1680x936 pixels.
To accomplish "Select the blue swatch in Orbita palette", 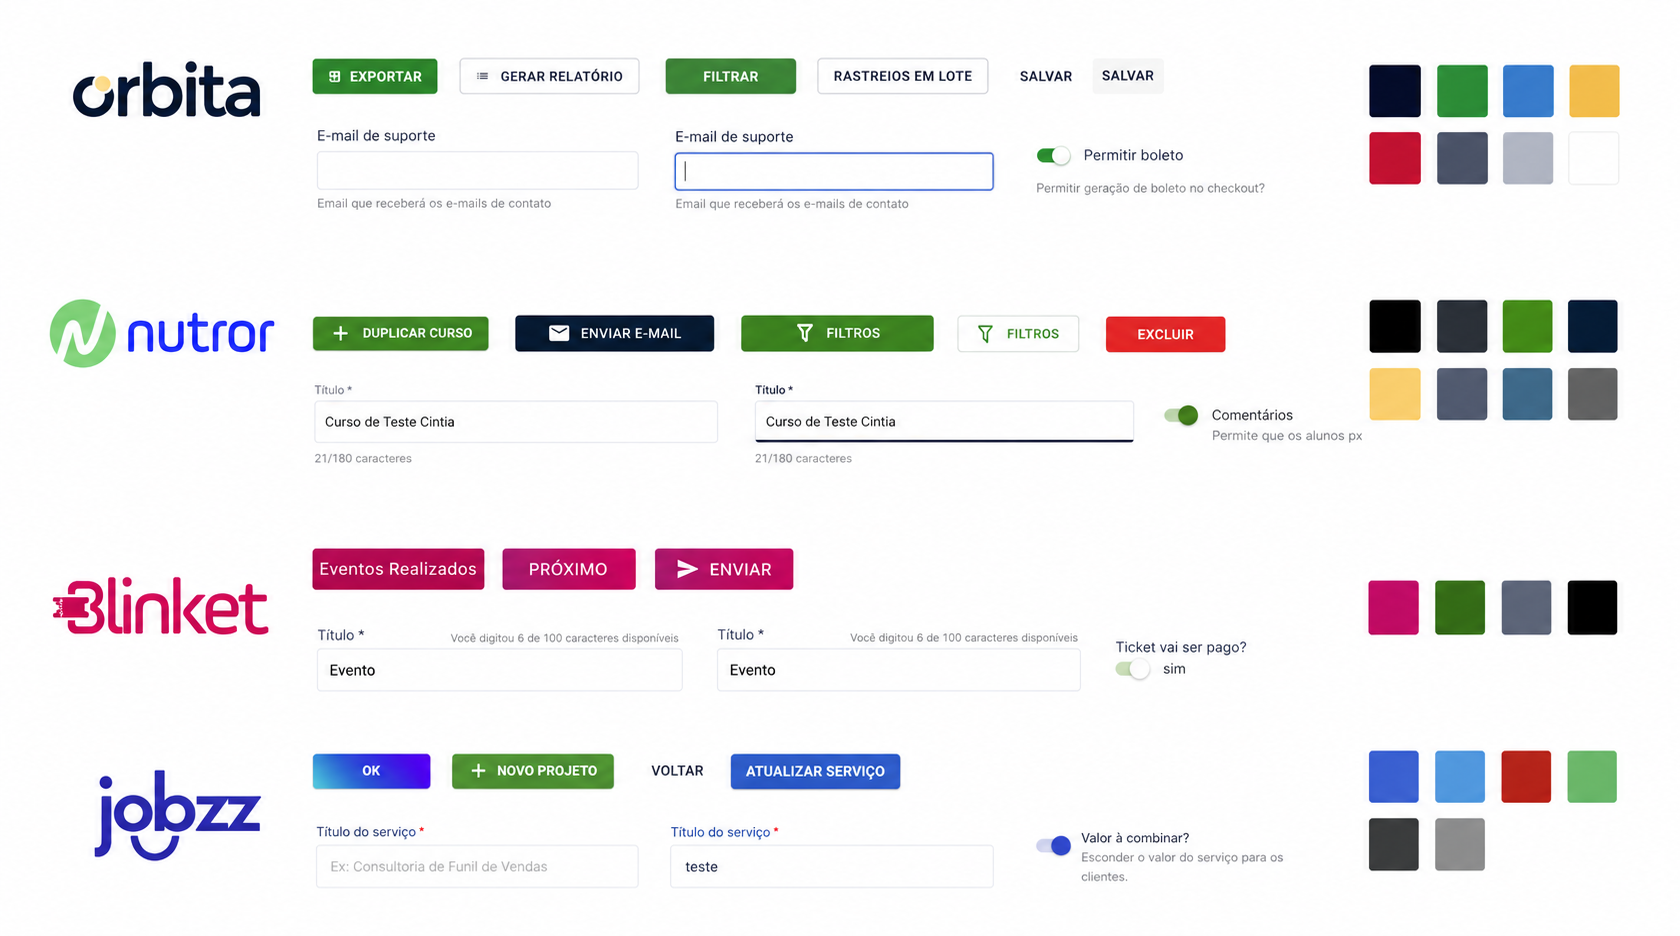I will click(1528, 91).
